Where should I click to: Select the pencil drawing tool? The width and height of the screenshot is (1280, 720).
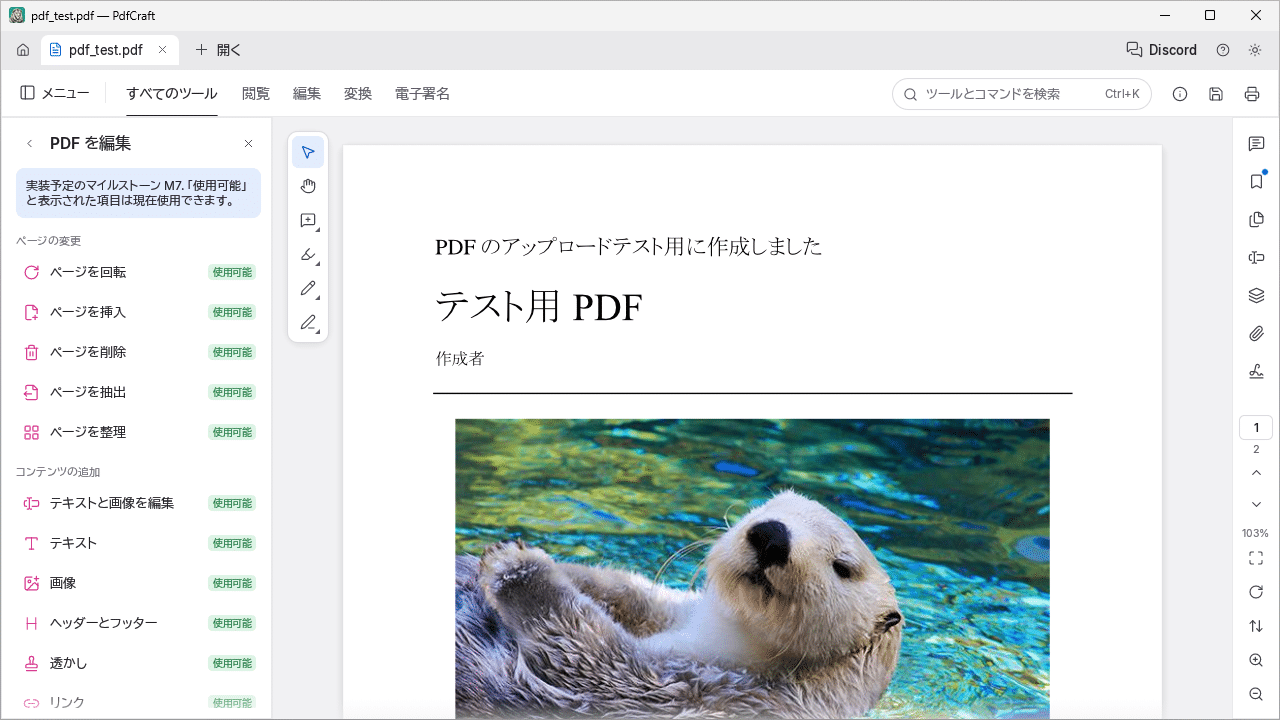tap(308, 288)
